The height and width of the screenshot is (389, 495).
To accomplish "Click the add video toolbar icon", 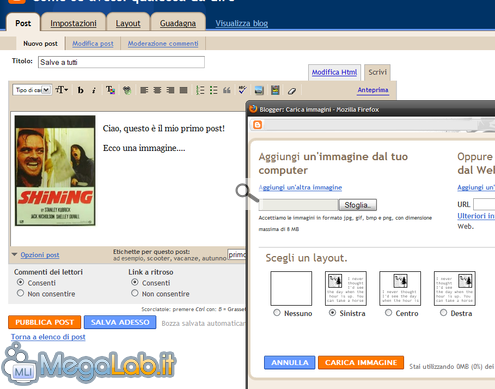I will click(275, 90).
